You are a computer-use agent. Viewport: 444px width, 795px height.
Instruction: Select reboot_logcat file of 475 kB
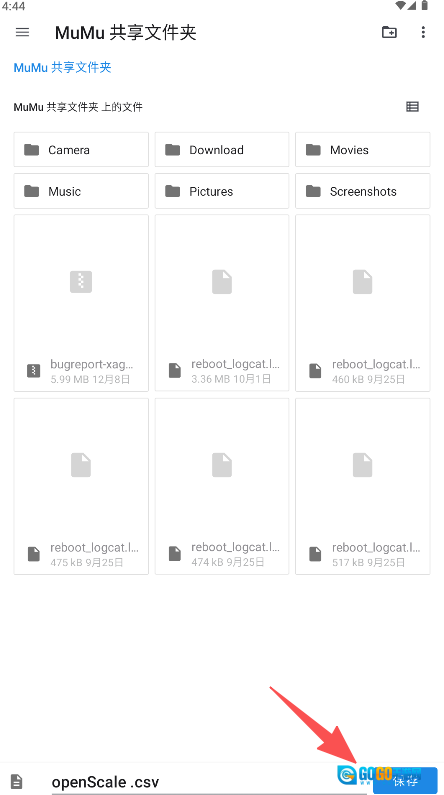pyautogui.click(x=81, y=486)
